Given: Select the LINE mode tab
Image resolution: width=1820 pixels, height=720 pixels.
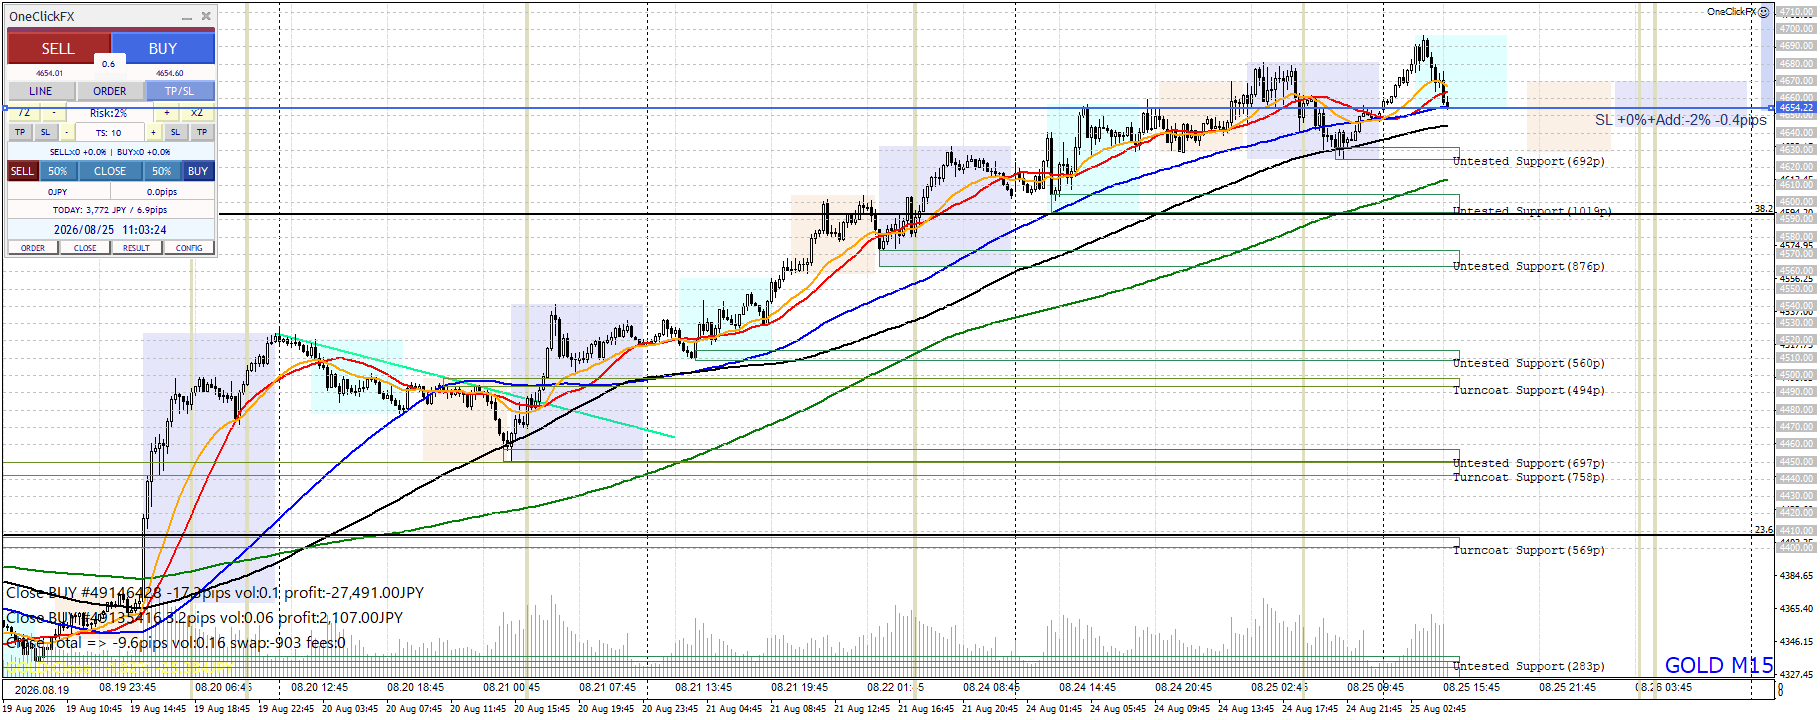Looking at the screenshot, I should (x=41, y=91).
